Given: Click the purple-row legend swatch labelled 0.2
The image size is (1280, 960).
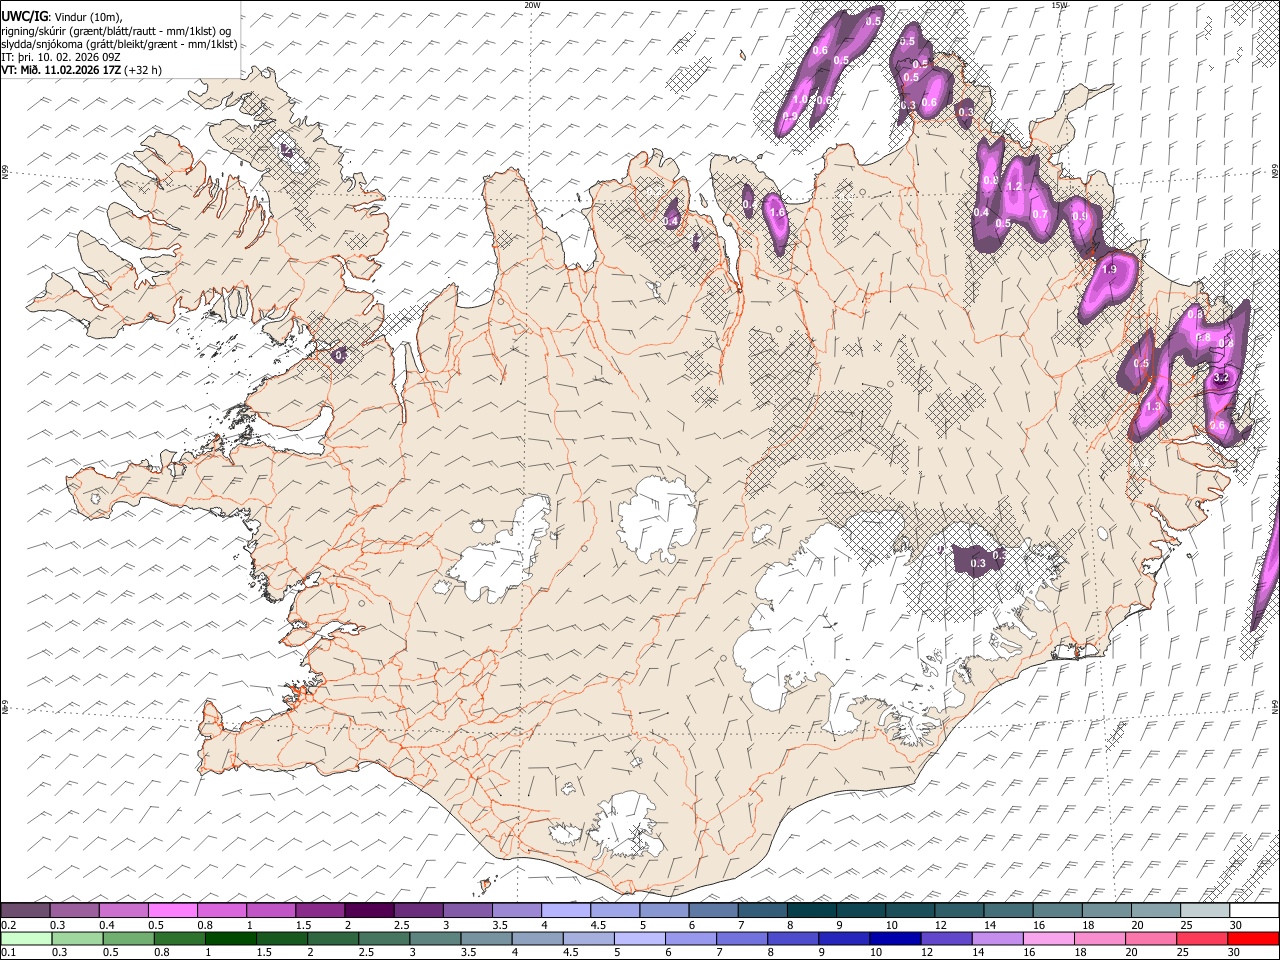Looking at the screenshot, I should (26, 910).
